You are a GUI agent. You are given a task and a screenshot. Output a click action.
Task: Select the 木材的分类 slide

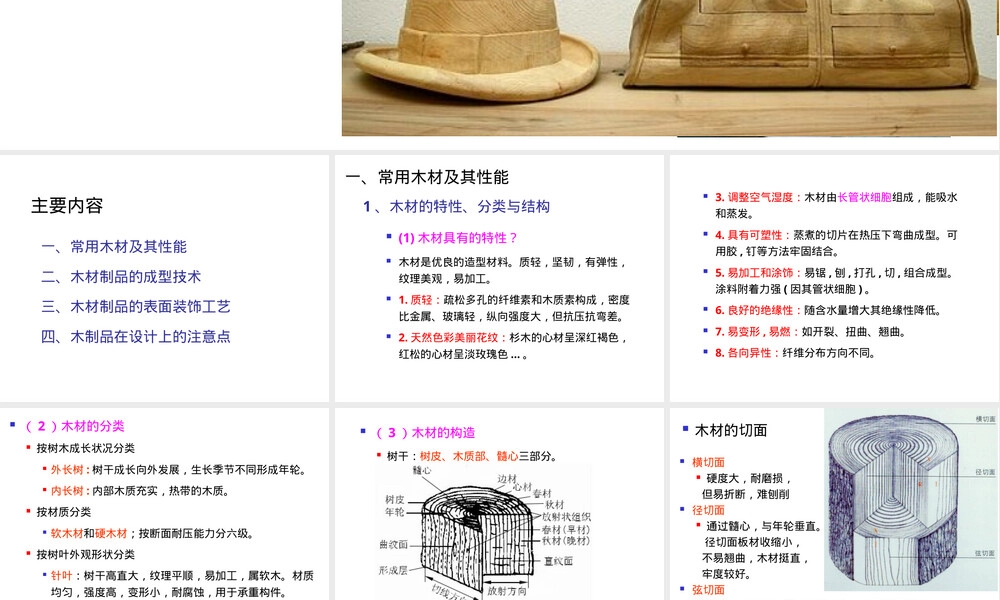[x=165, y=504]
